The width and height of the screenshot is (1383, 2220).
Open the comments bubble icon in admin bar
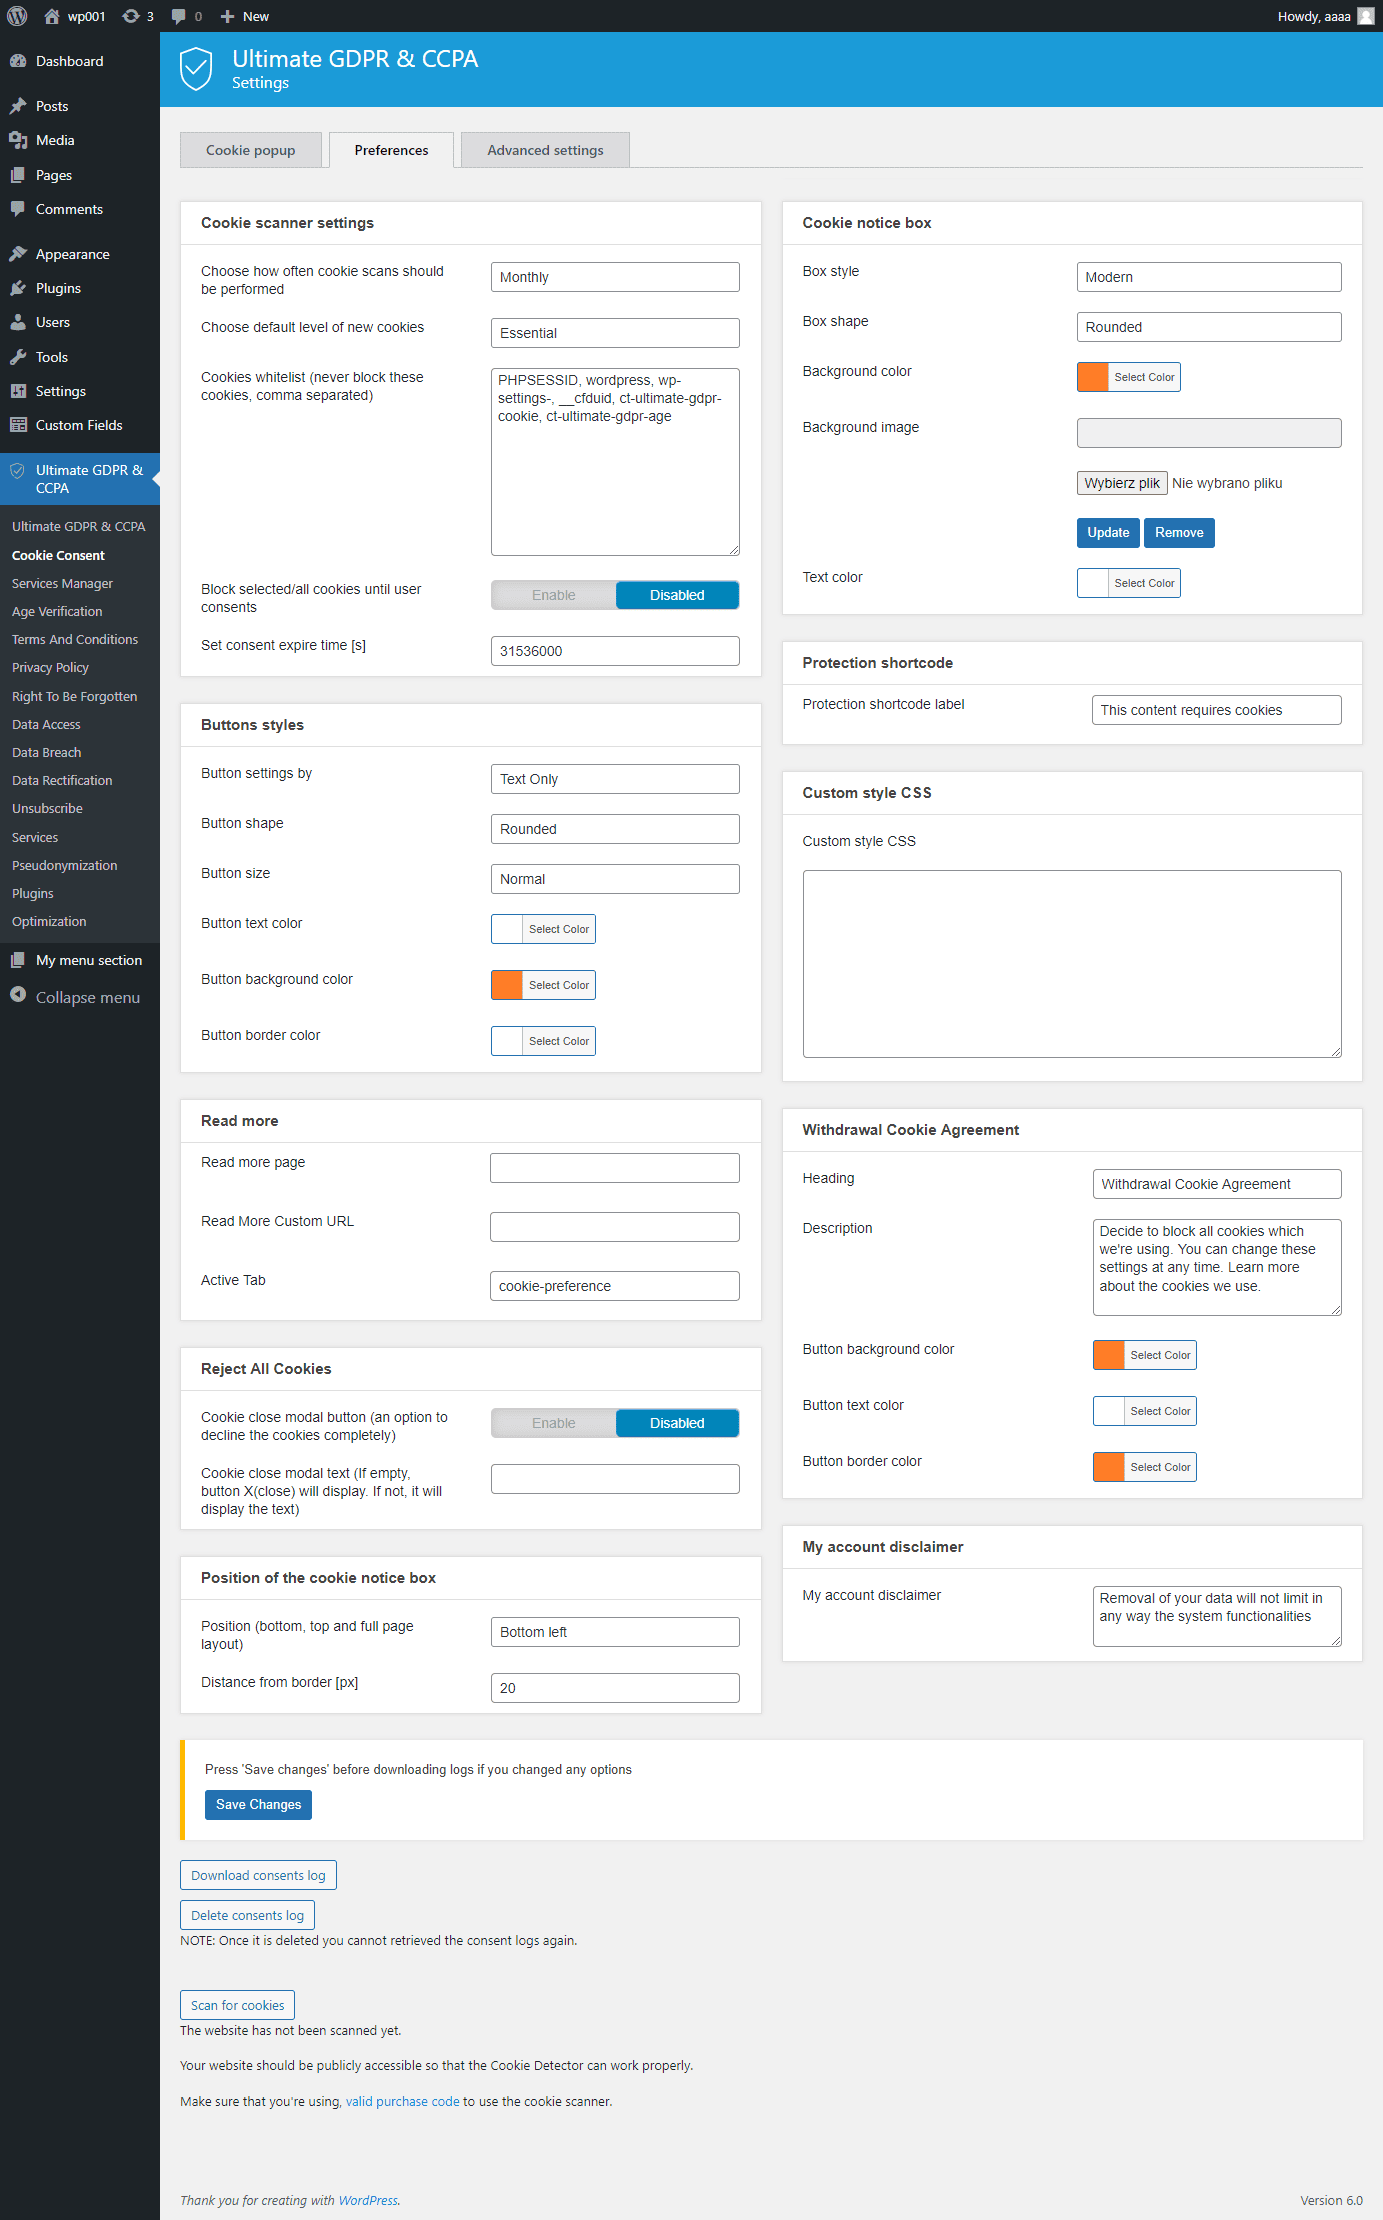[178, 16]
